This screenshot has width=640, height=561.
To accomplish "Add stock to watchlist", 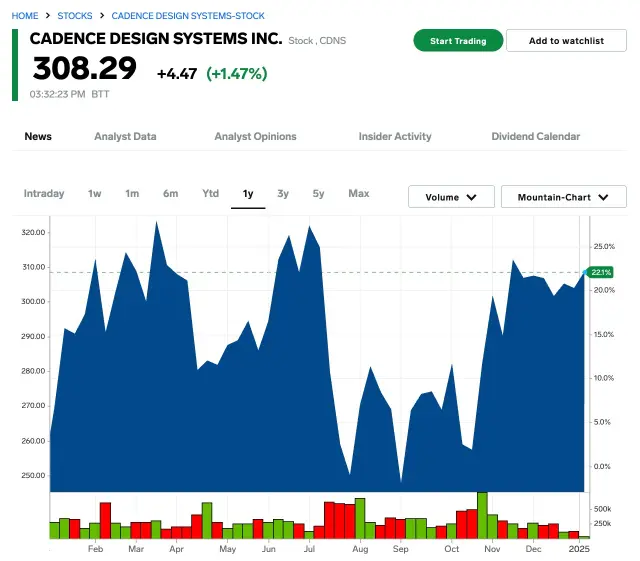I will pyautogui.click(x=566, y=41).
